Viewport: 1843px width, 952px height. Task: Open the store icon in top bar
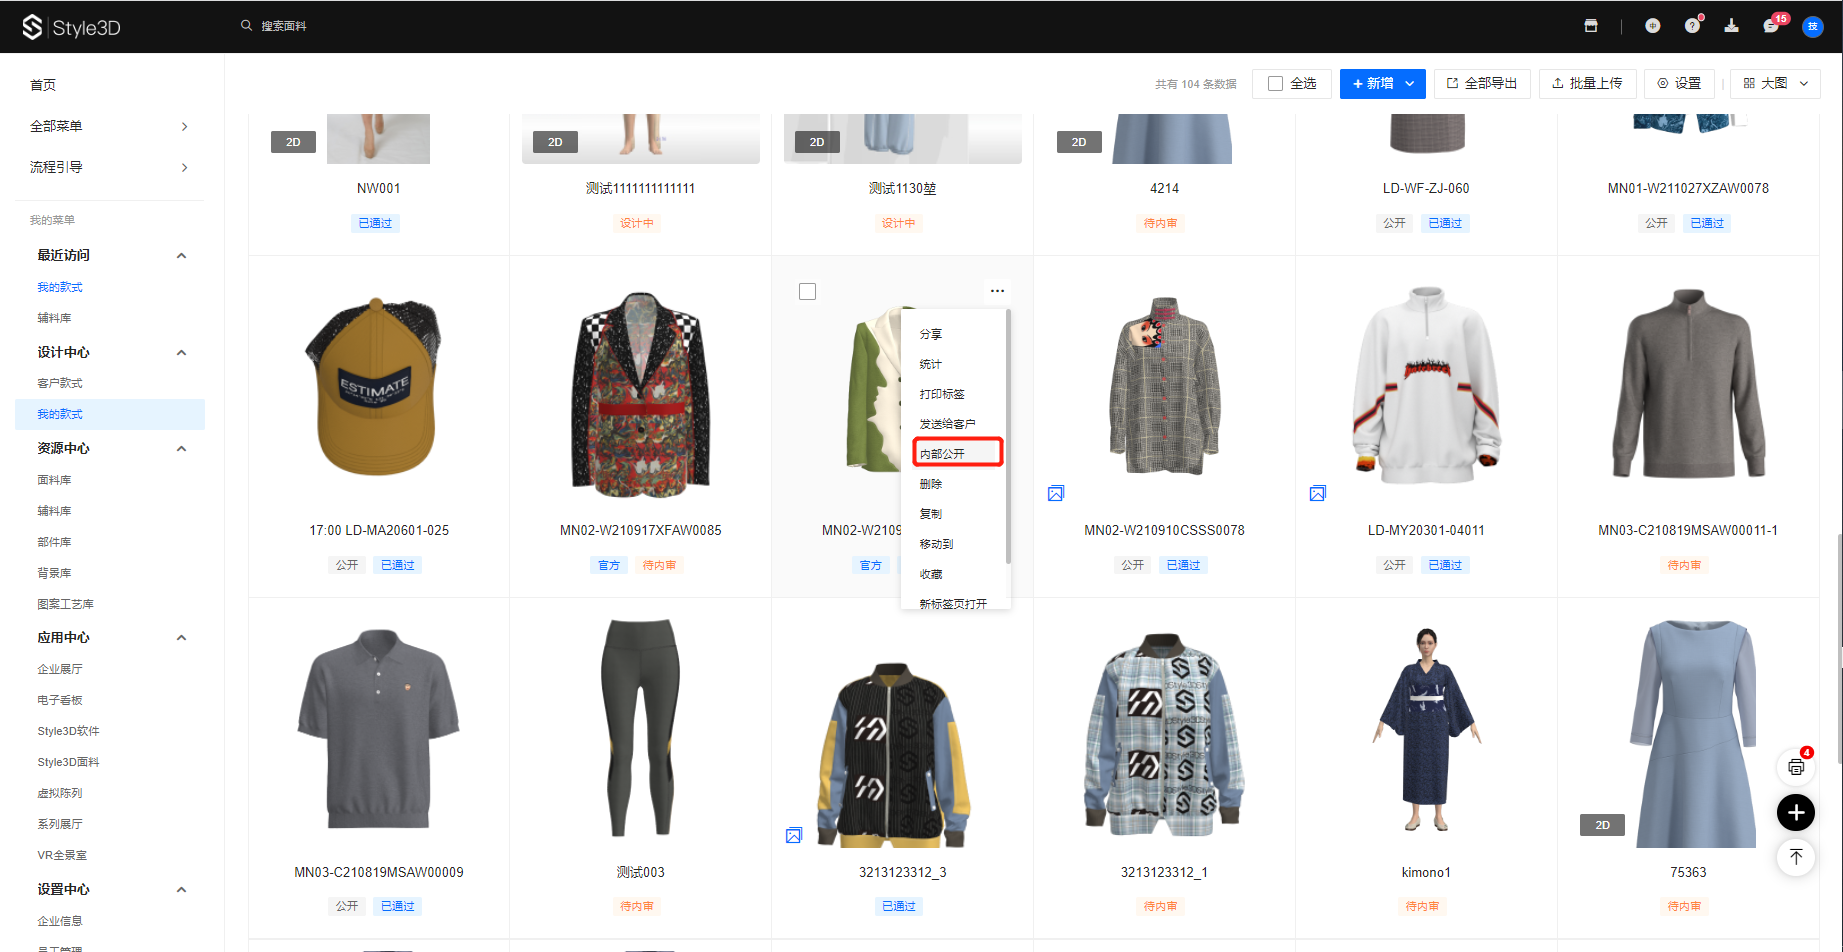tap(1591, 26)
